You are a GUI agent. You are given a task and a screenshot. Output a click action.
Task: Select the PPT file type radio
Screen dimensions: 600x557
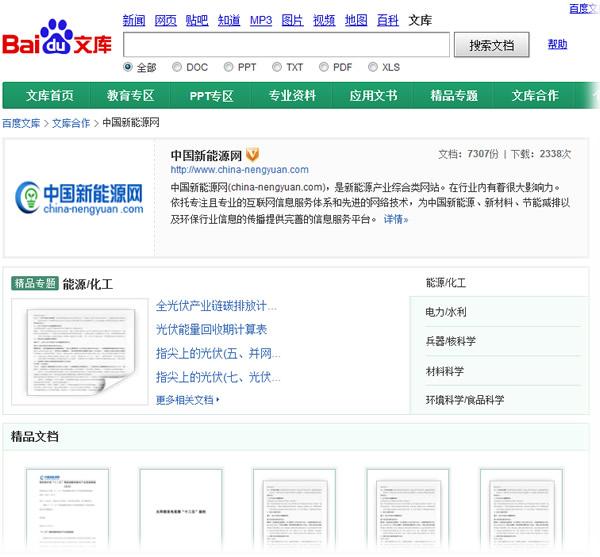(x=228, y=67)
